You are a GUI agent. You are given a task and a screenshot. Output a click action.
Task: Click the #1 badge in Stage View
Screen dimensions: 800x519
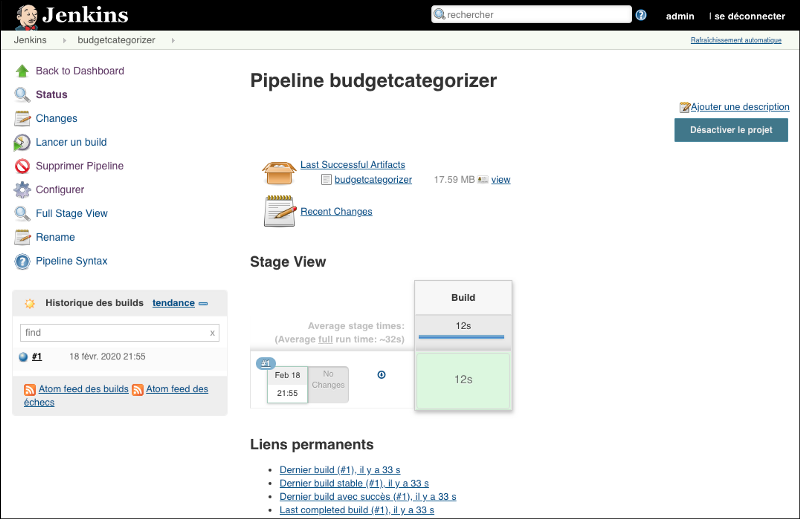coord(266,363)
